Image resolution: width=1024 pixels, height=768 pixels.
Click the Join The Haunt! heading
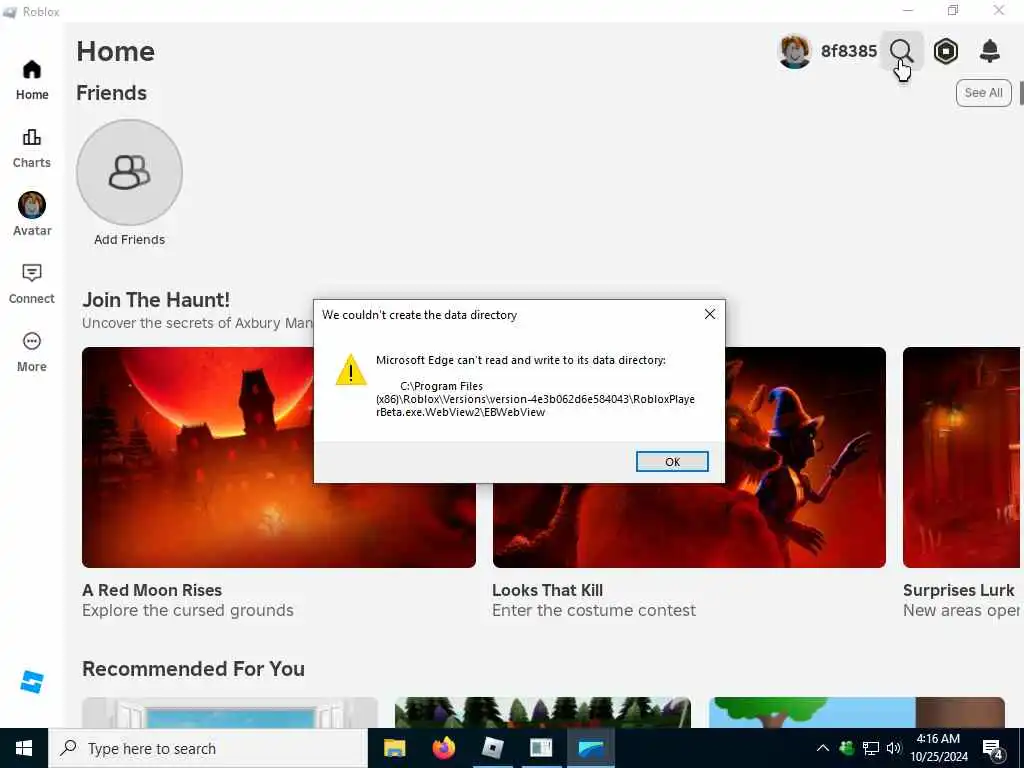coord(156,300)
